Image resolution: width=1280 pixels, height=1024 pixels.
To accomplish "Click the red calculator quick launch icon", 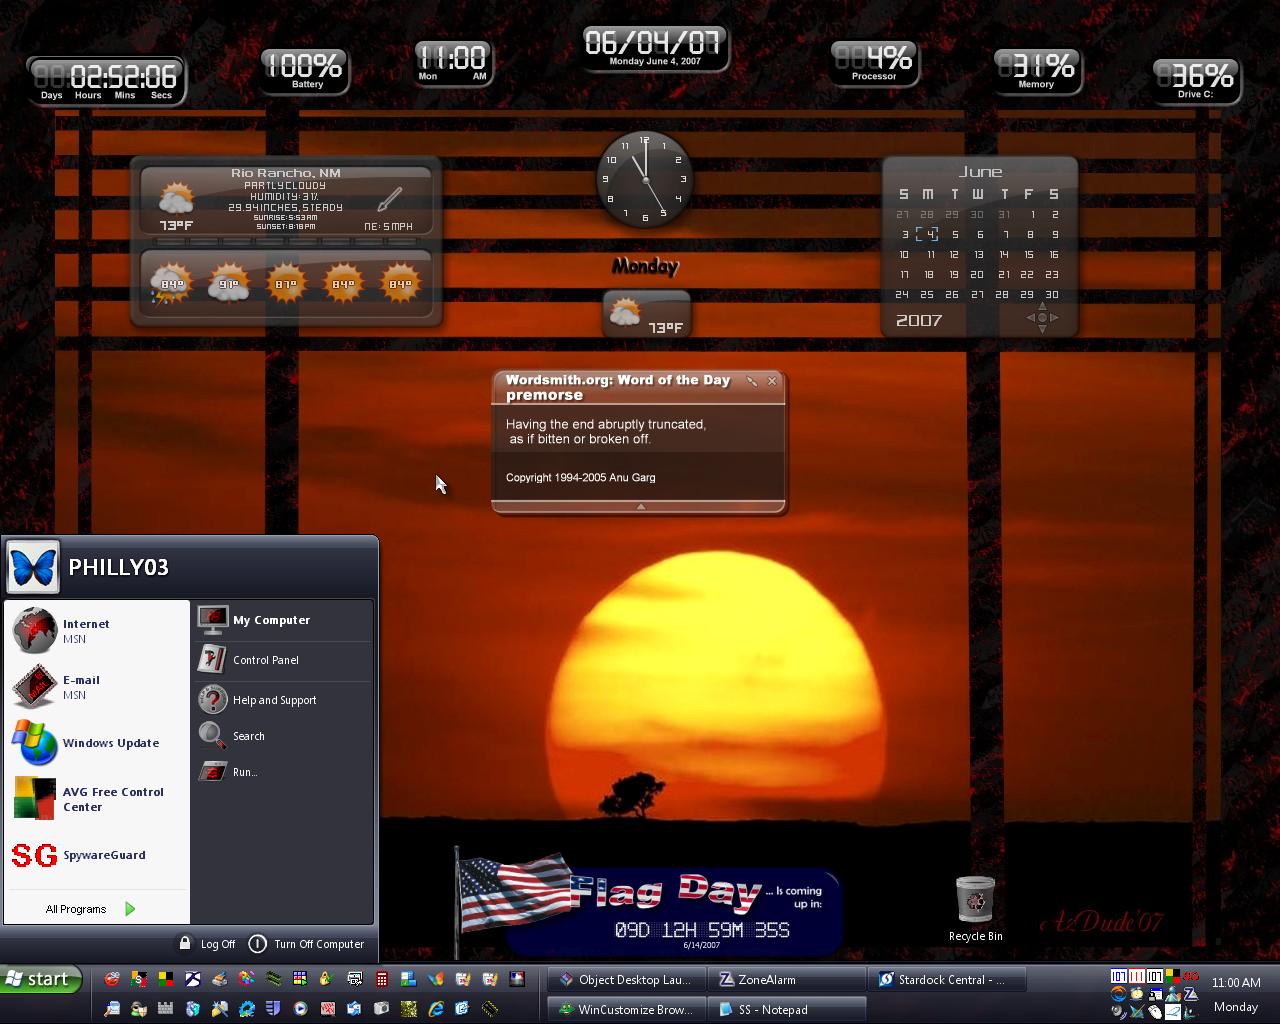I will [381, 979].
